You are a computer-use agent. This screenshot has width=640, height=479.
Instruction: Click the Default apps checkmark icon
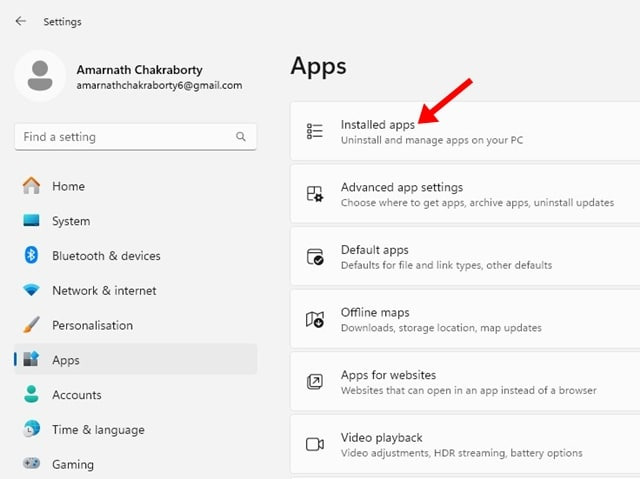pos(315,257)
